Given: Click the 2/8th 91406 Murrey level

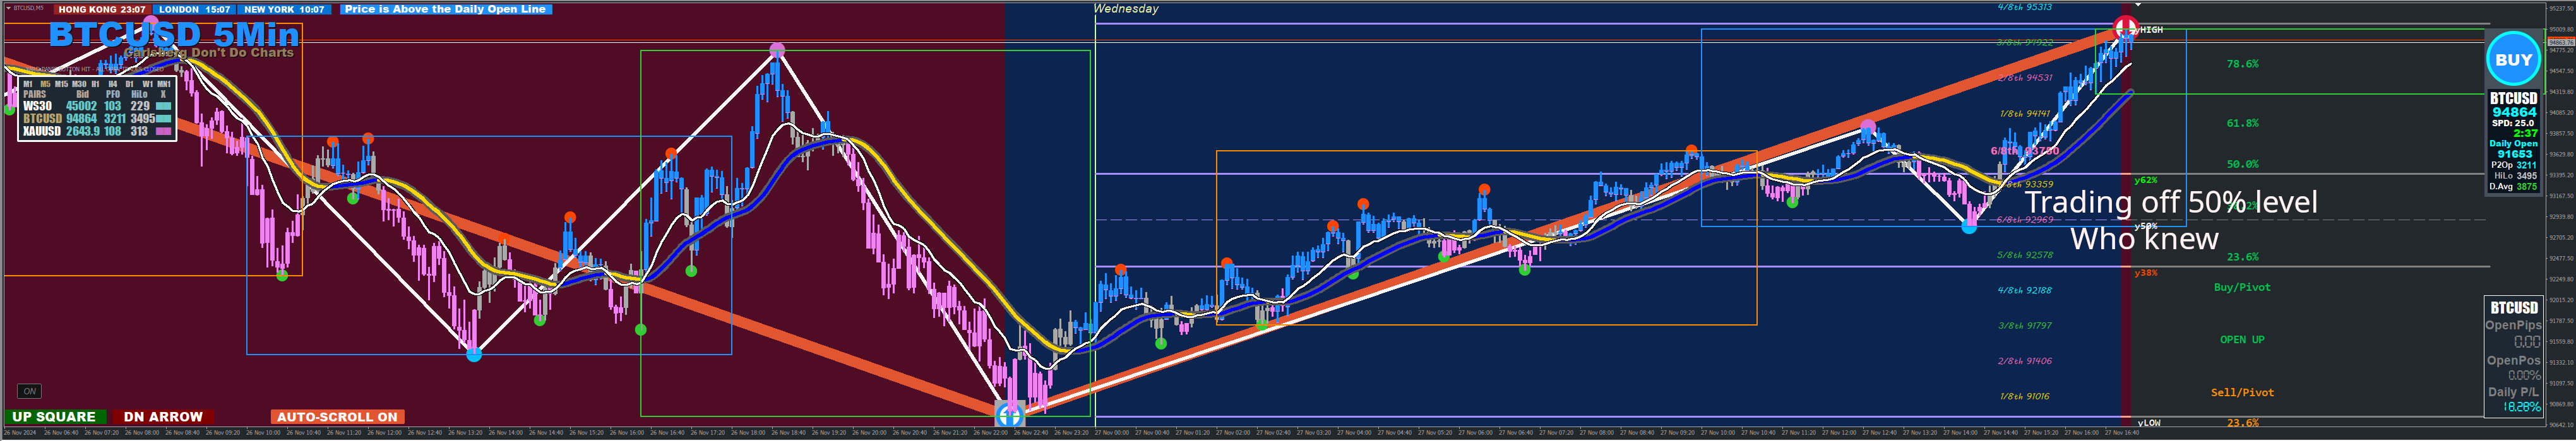Looking at the screenshot, I should tap(2025, 361).
